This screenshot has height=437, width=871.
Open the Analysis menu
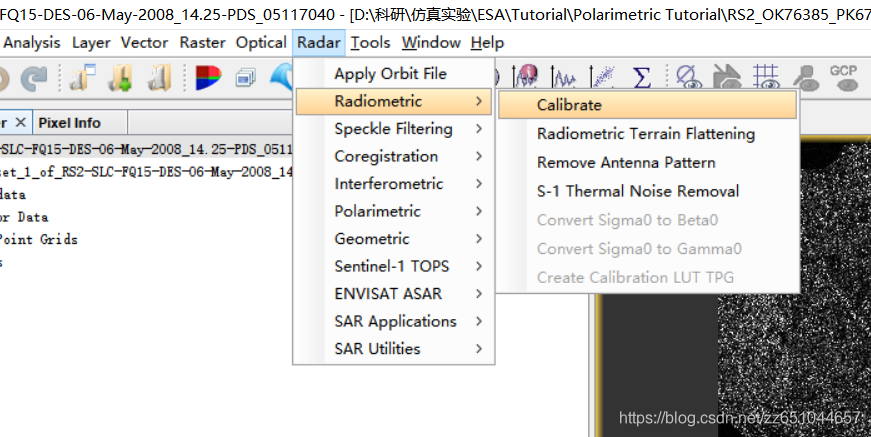pyautogui.click(x=32, y=43)
